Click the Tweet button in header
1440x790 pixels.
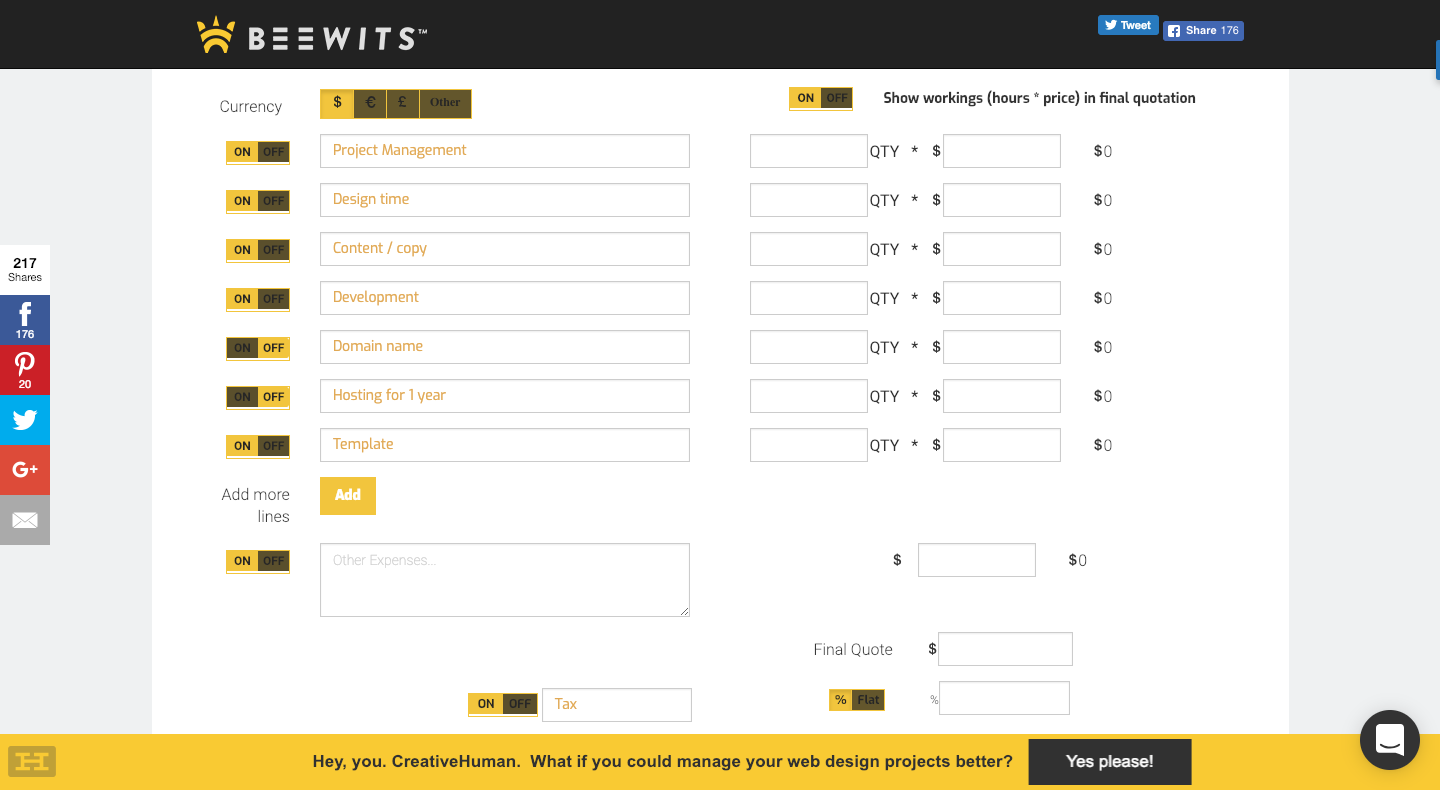pyautogui.click(x=1128, y=26)
